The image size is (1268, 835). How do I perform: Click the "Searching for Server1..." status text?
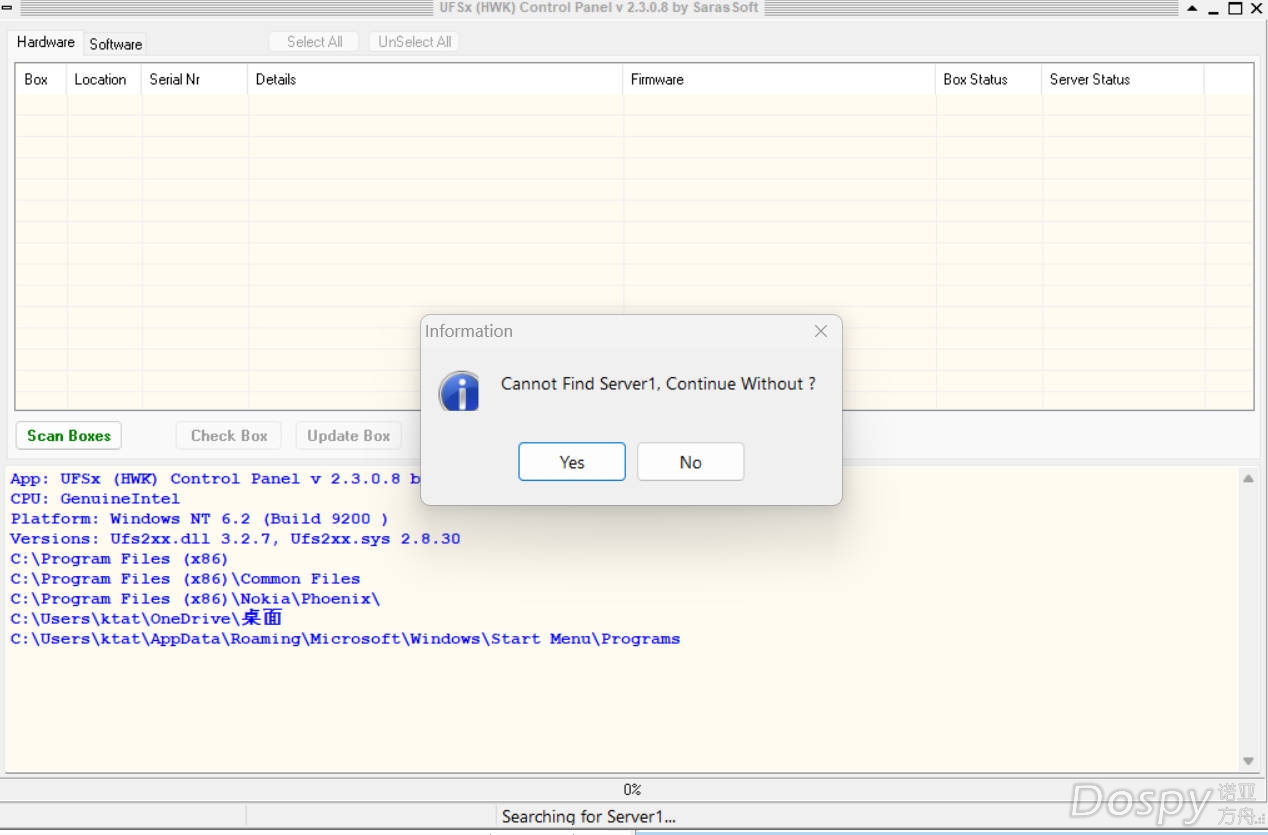click(589, 817)
